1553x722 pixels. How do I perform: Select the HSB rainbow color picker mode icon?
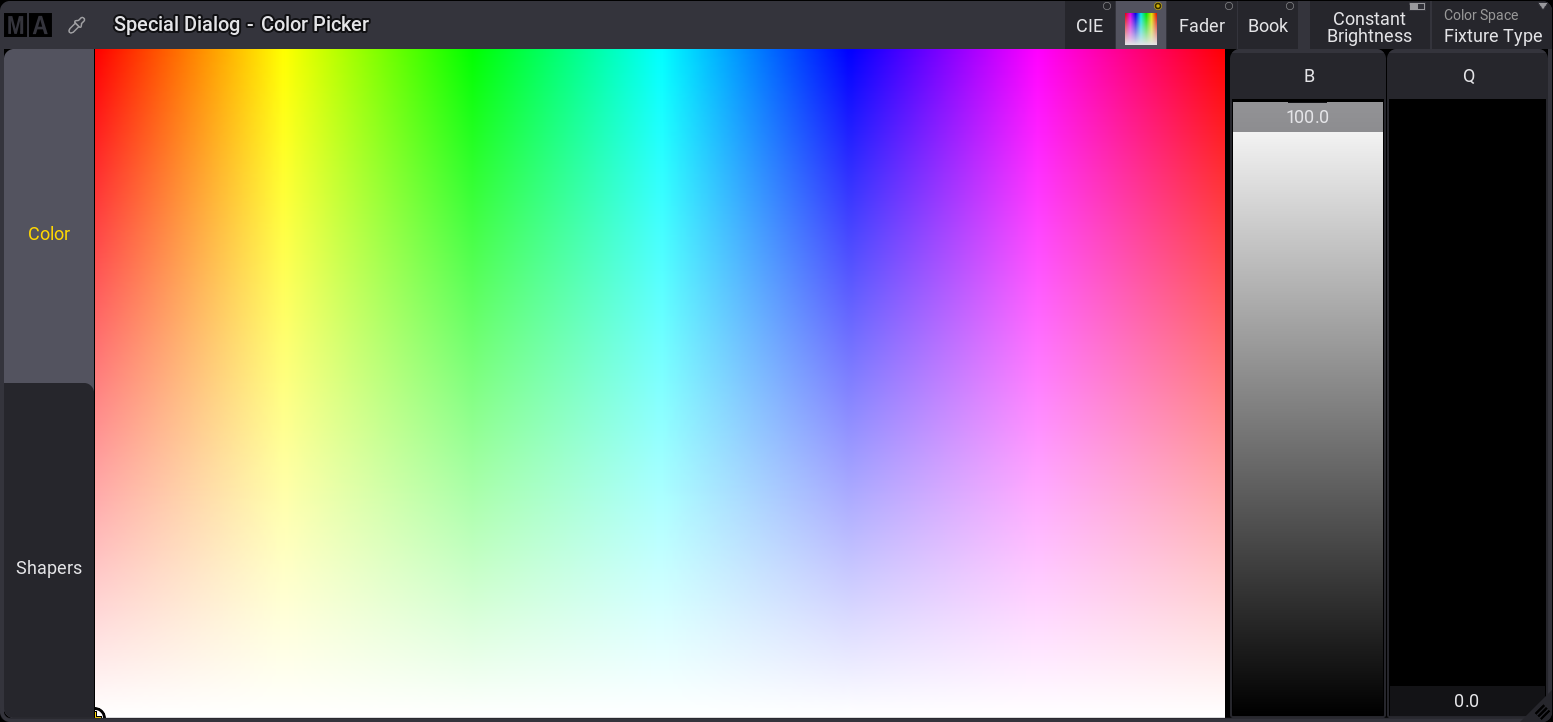1141,25
